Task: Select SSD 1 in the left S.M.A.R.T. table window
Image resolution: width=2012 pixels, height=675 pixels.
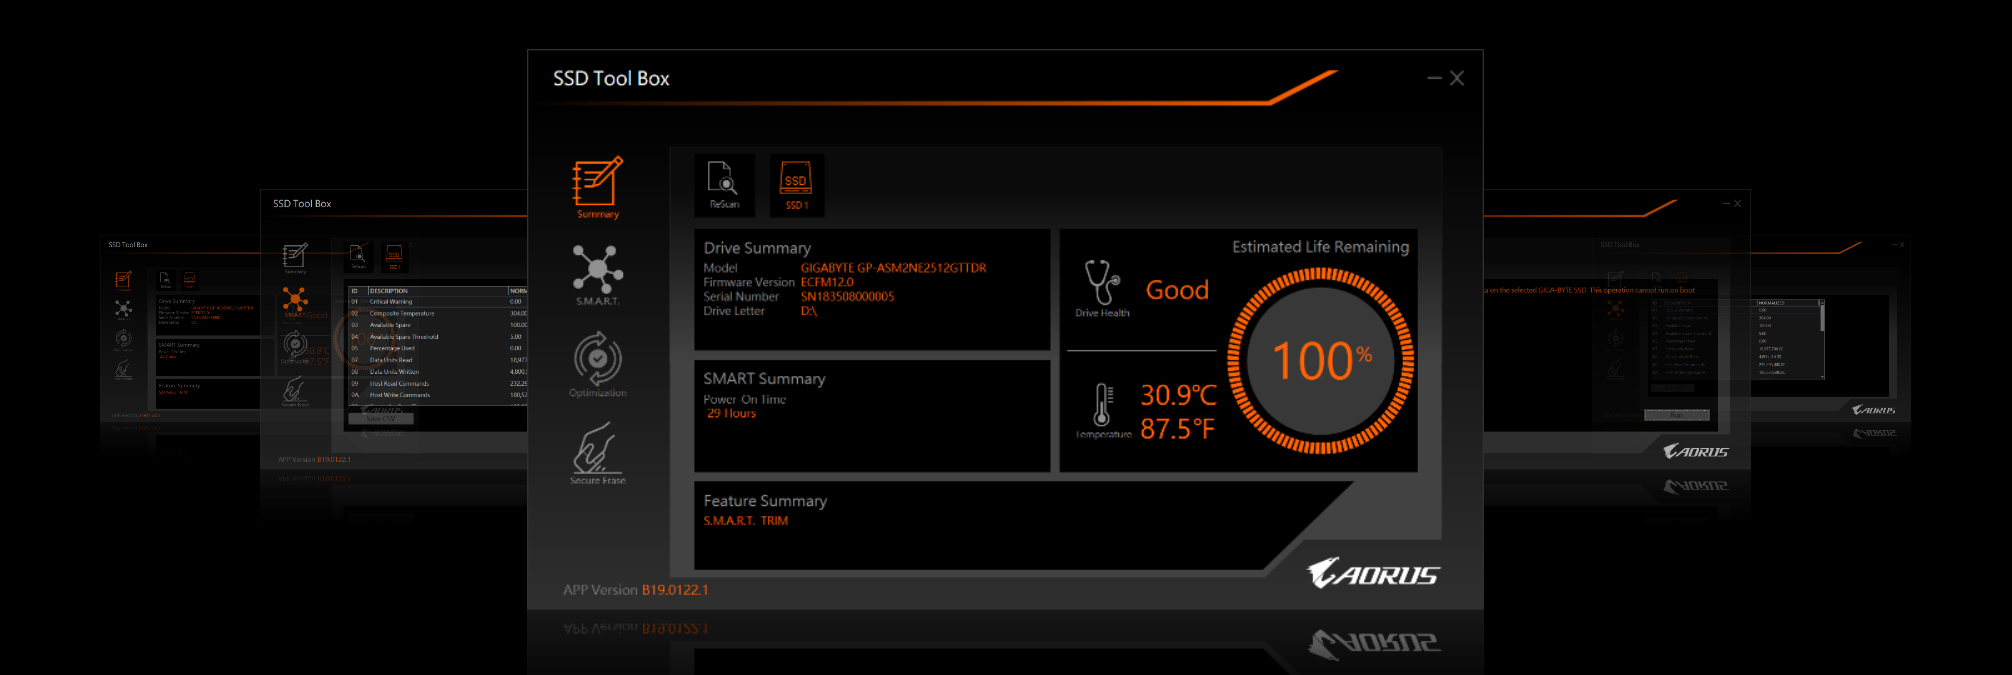Action: coord(394,256)
